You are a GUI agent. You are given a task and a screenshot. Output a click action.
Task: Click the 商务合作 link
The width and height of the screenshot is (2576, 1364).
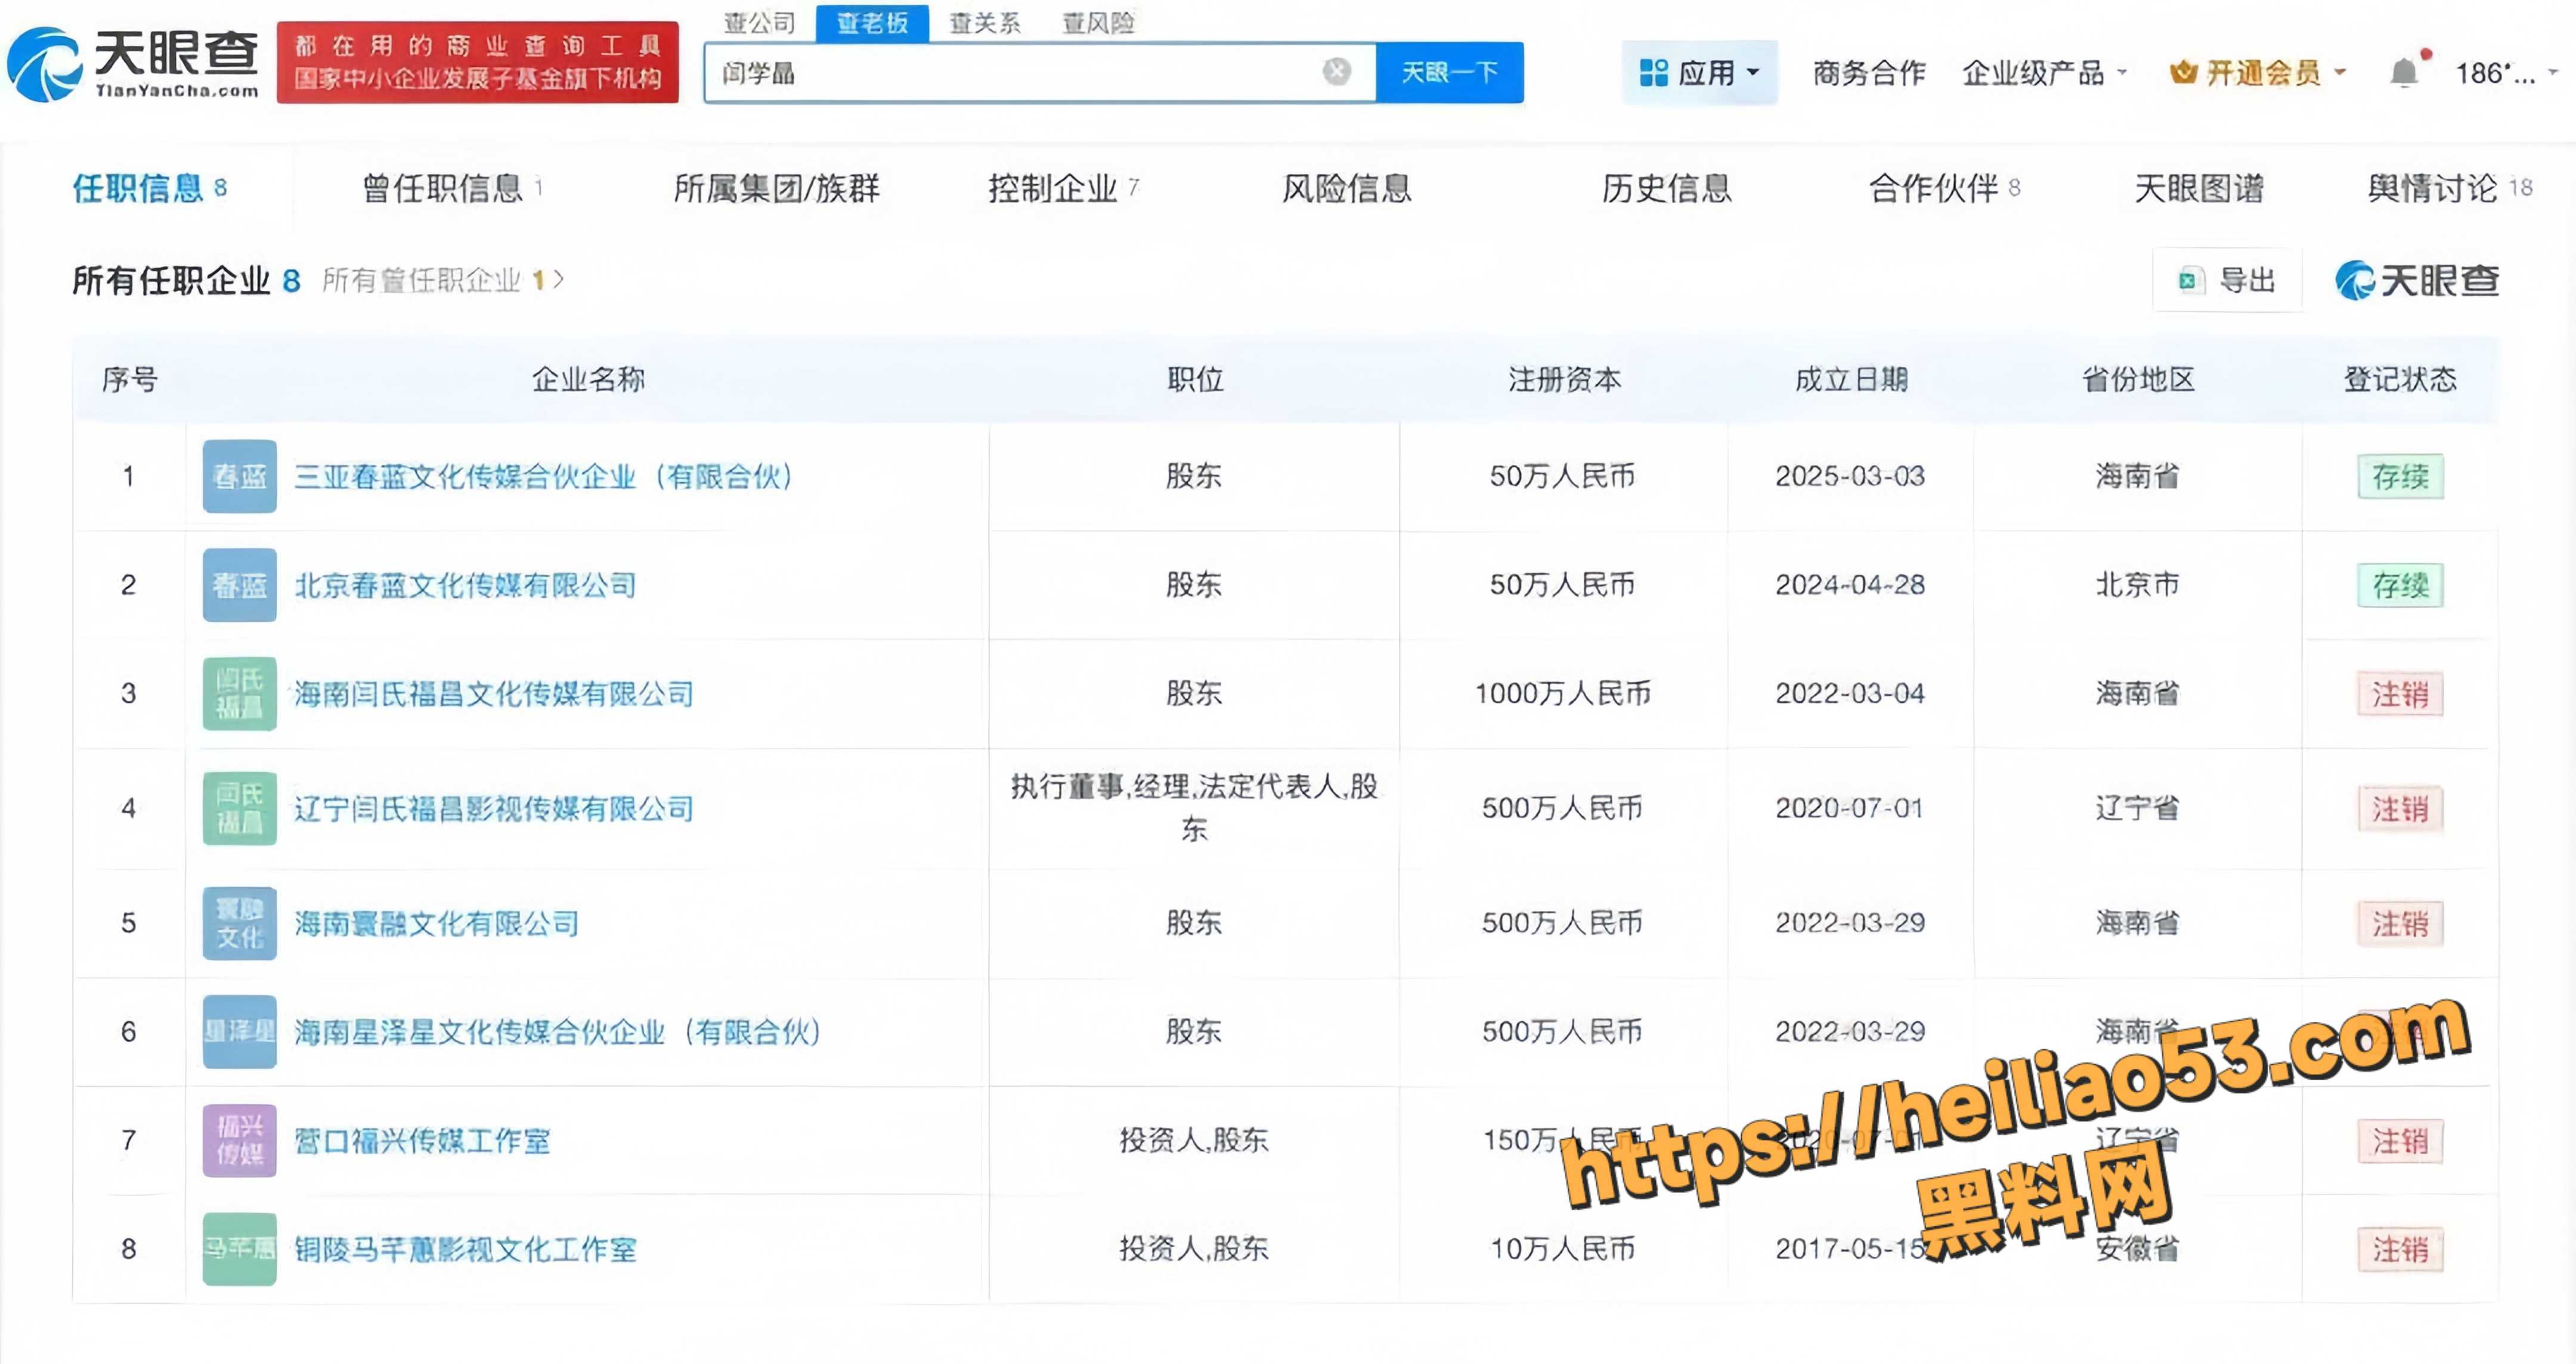click(1869, 72)
